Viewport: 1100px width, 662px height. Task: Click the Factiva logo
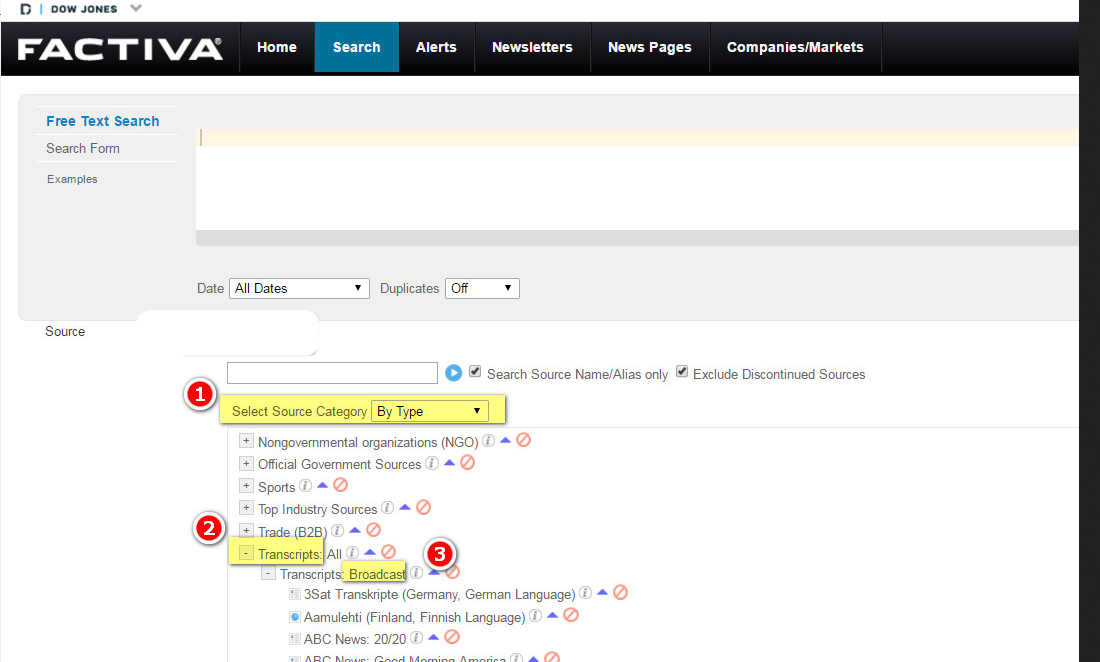[x=120, y=49]
